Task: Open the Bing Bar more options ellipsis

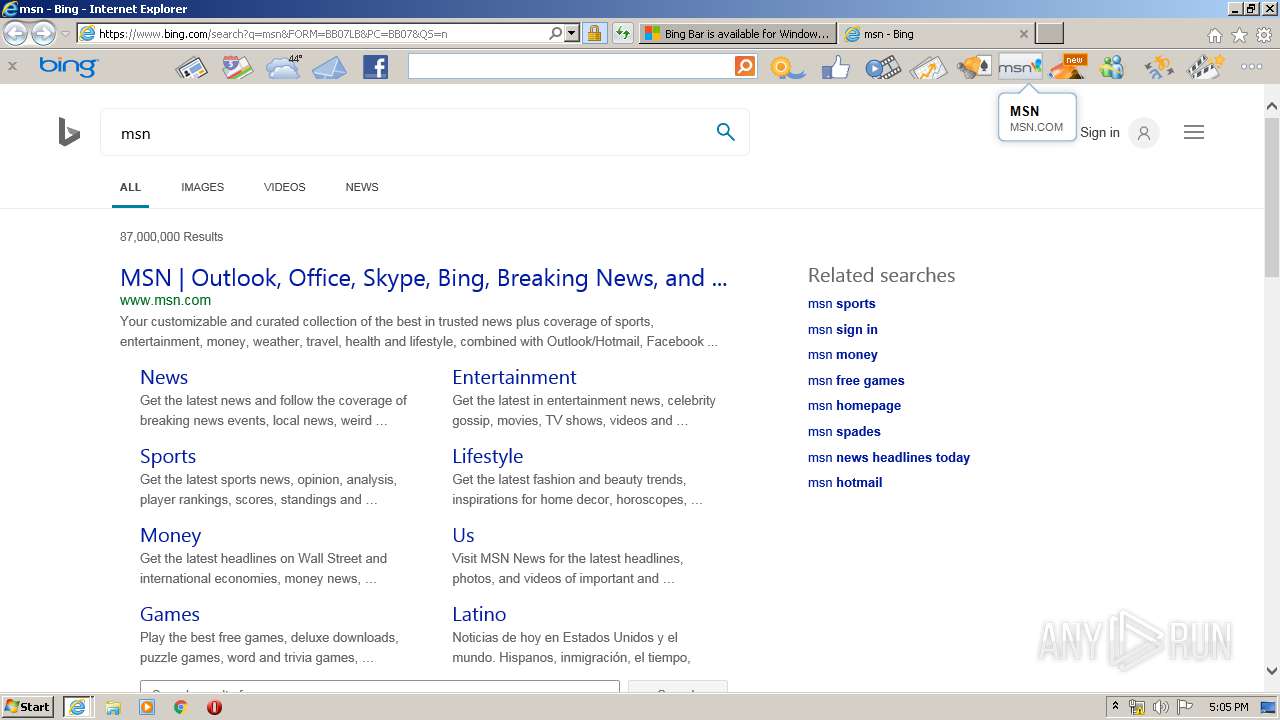Action: tap(1251, 67)
